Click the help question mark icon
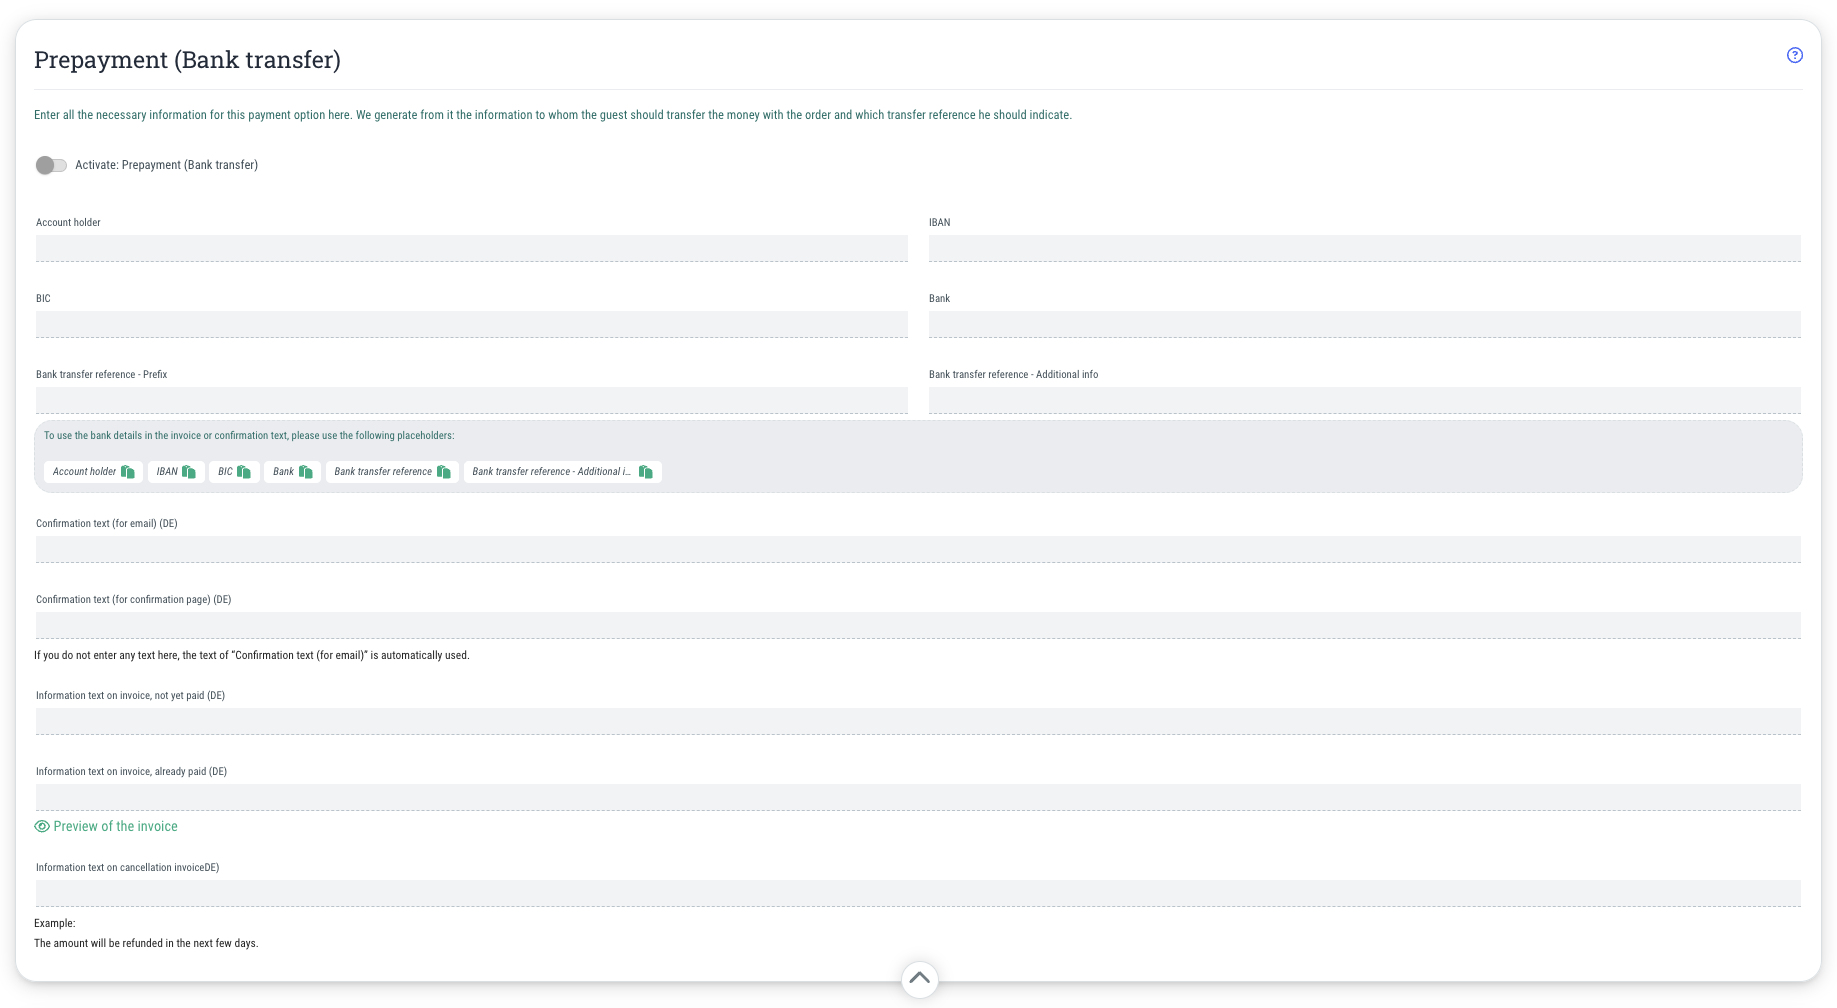This screenshot has width=1837, height=1008. click(x=1794, y=55)
